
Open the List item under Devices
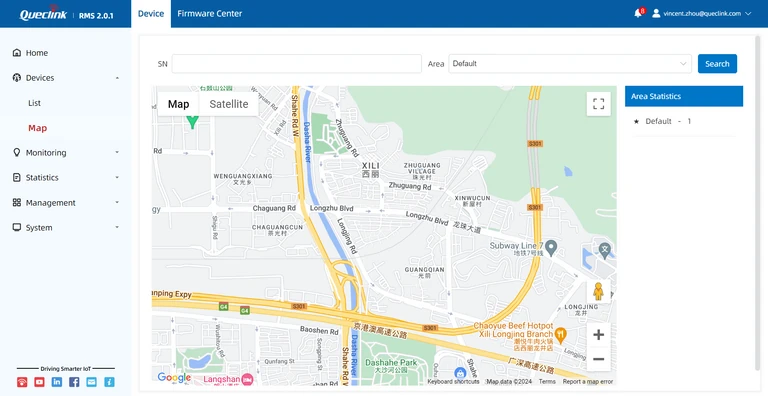coord(34,103)
